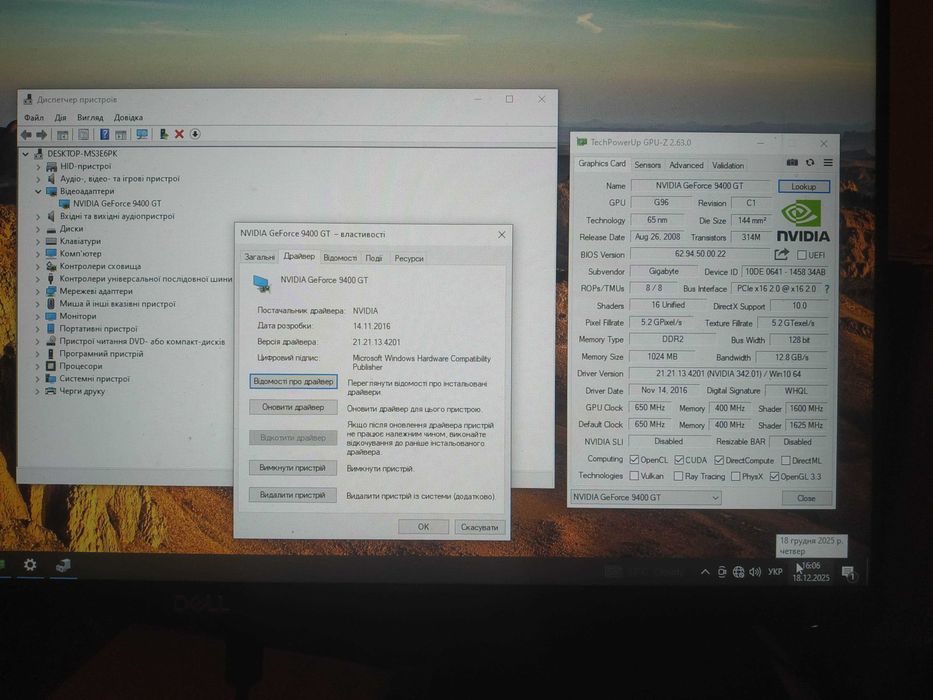
Task: Click the network globe tray icon
Action: tap(738, 572)
